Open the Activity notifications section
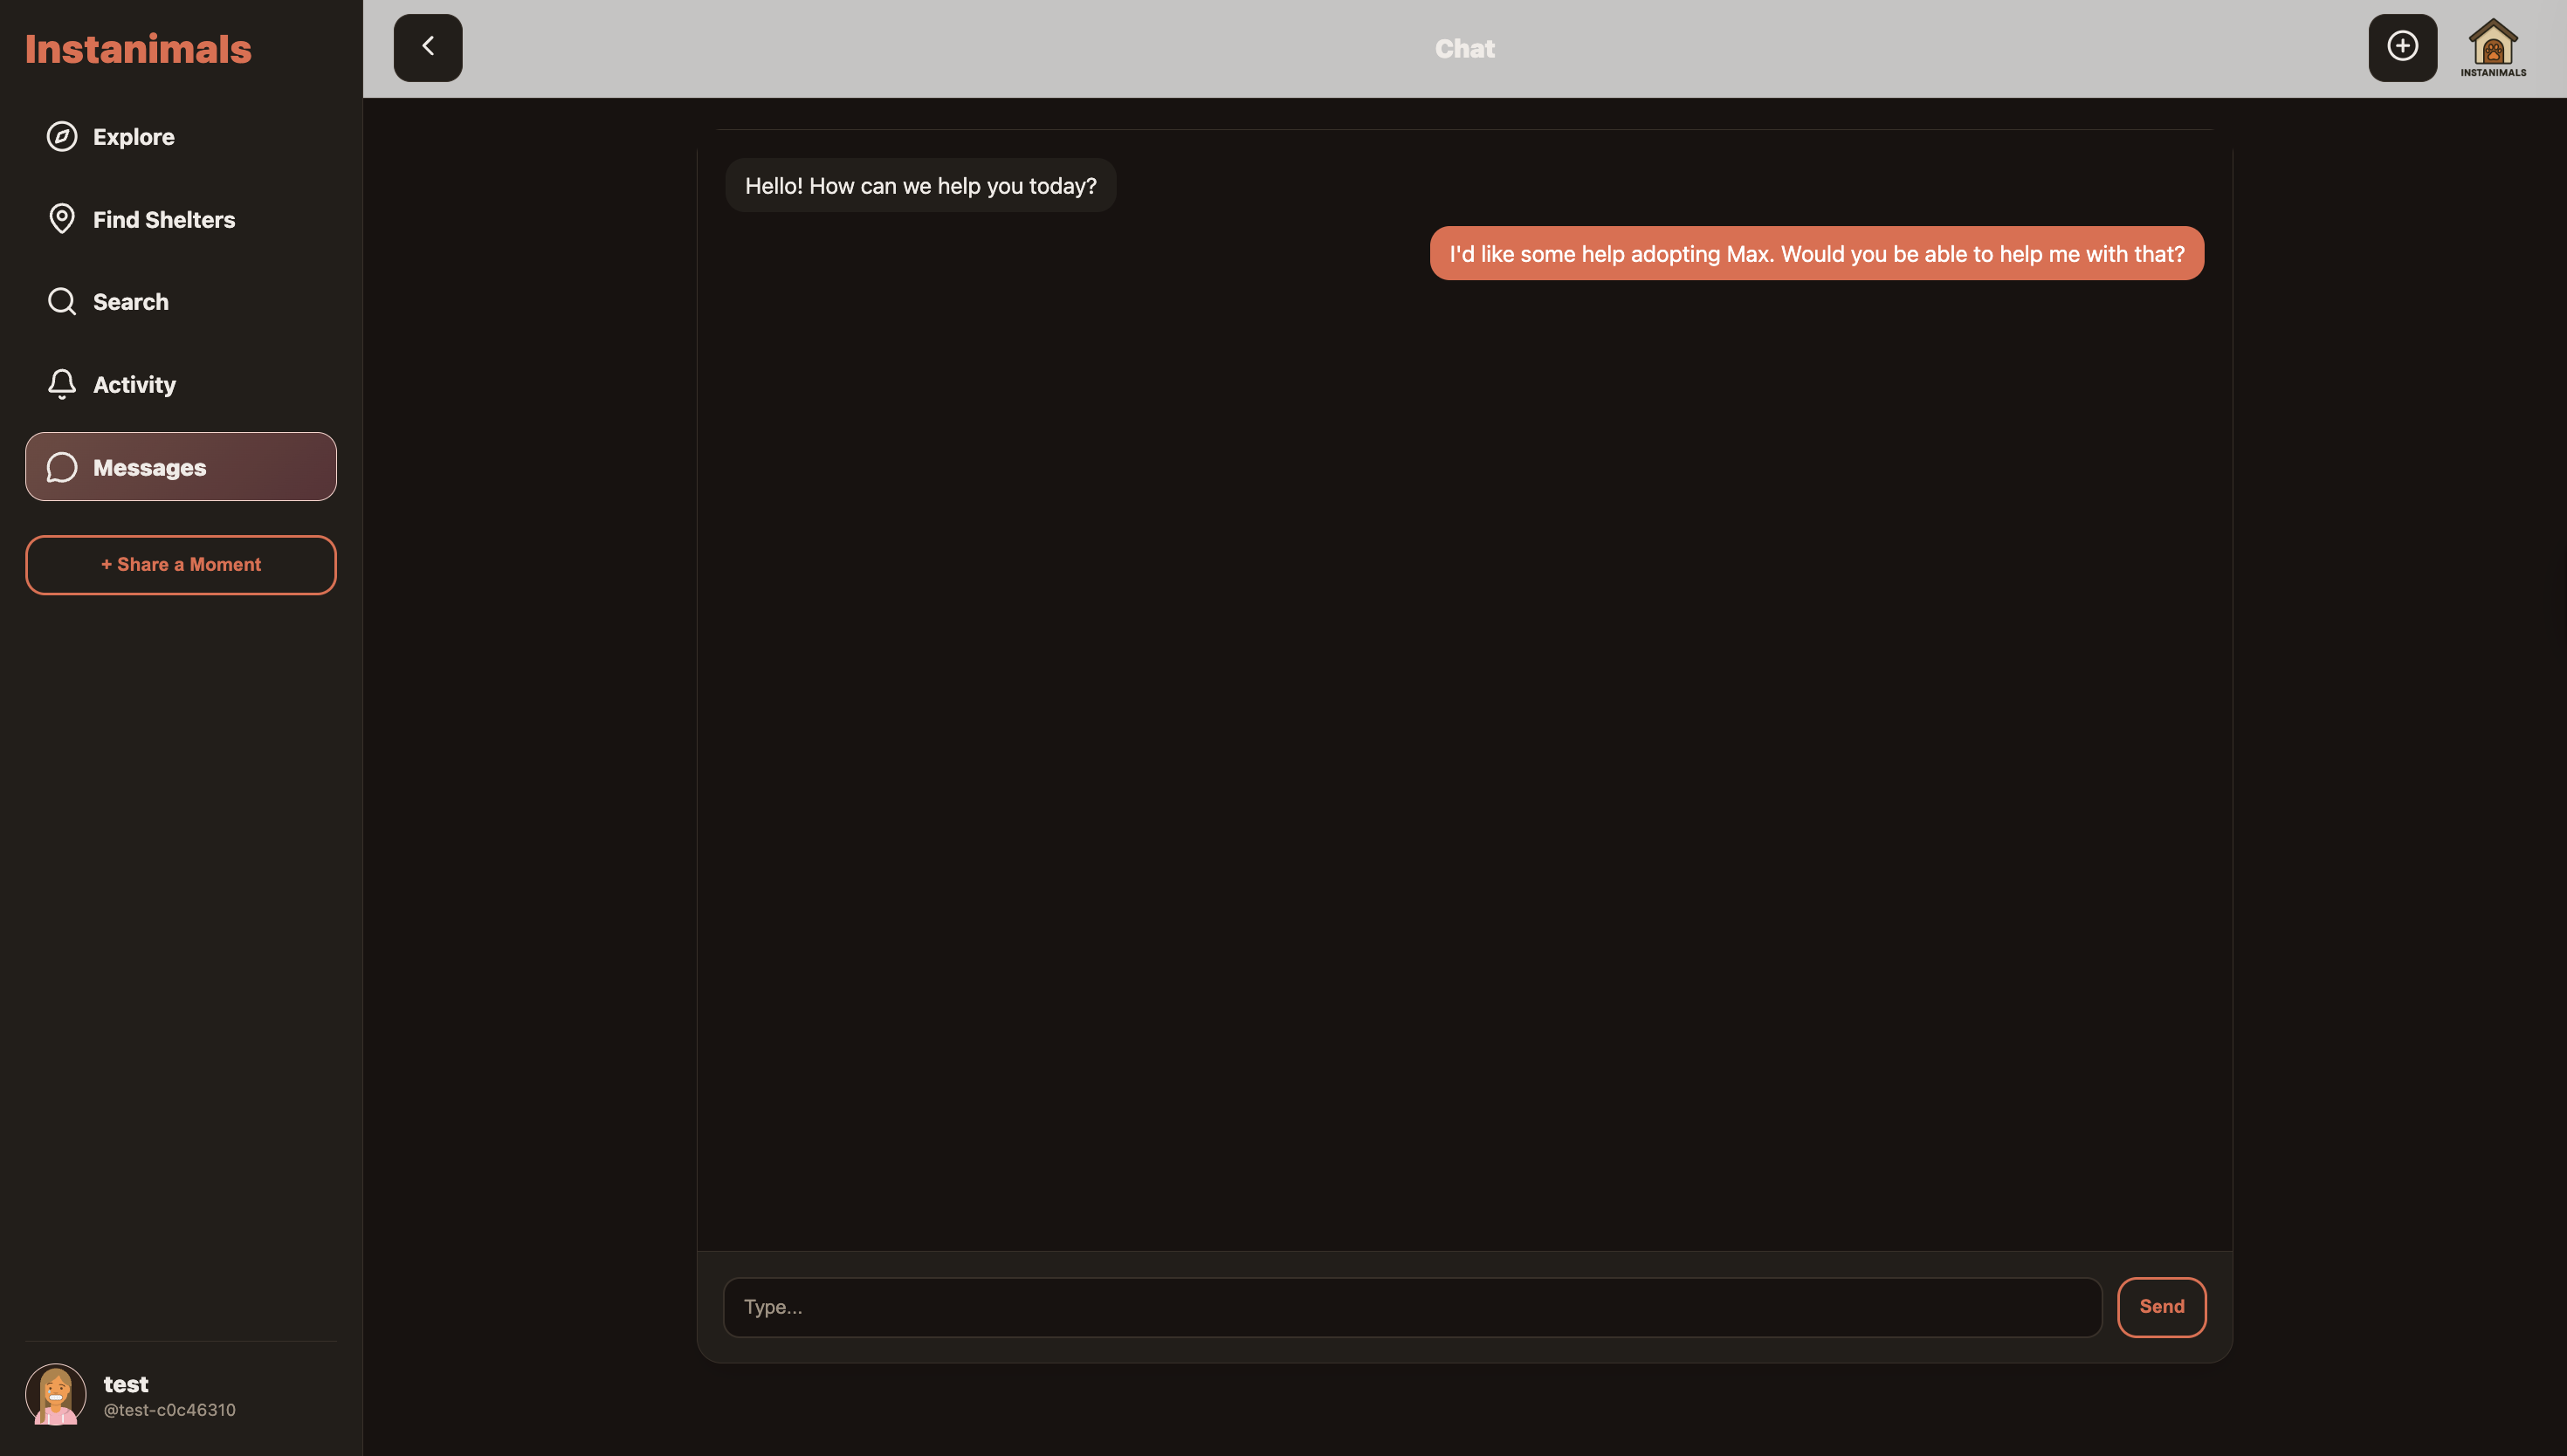This screenshot has height=1456, width=2567. pos(134,385)
